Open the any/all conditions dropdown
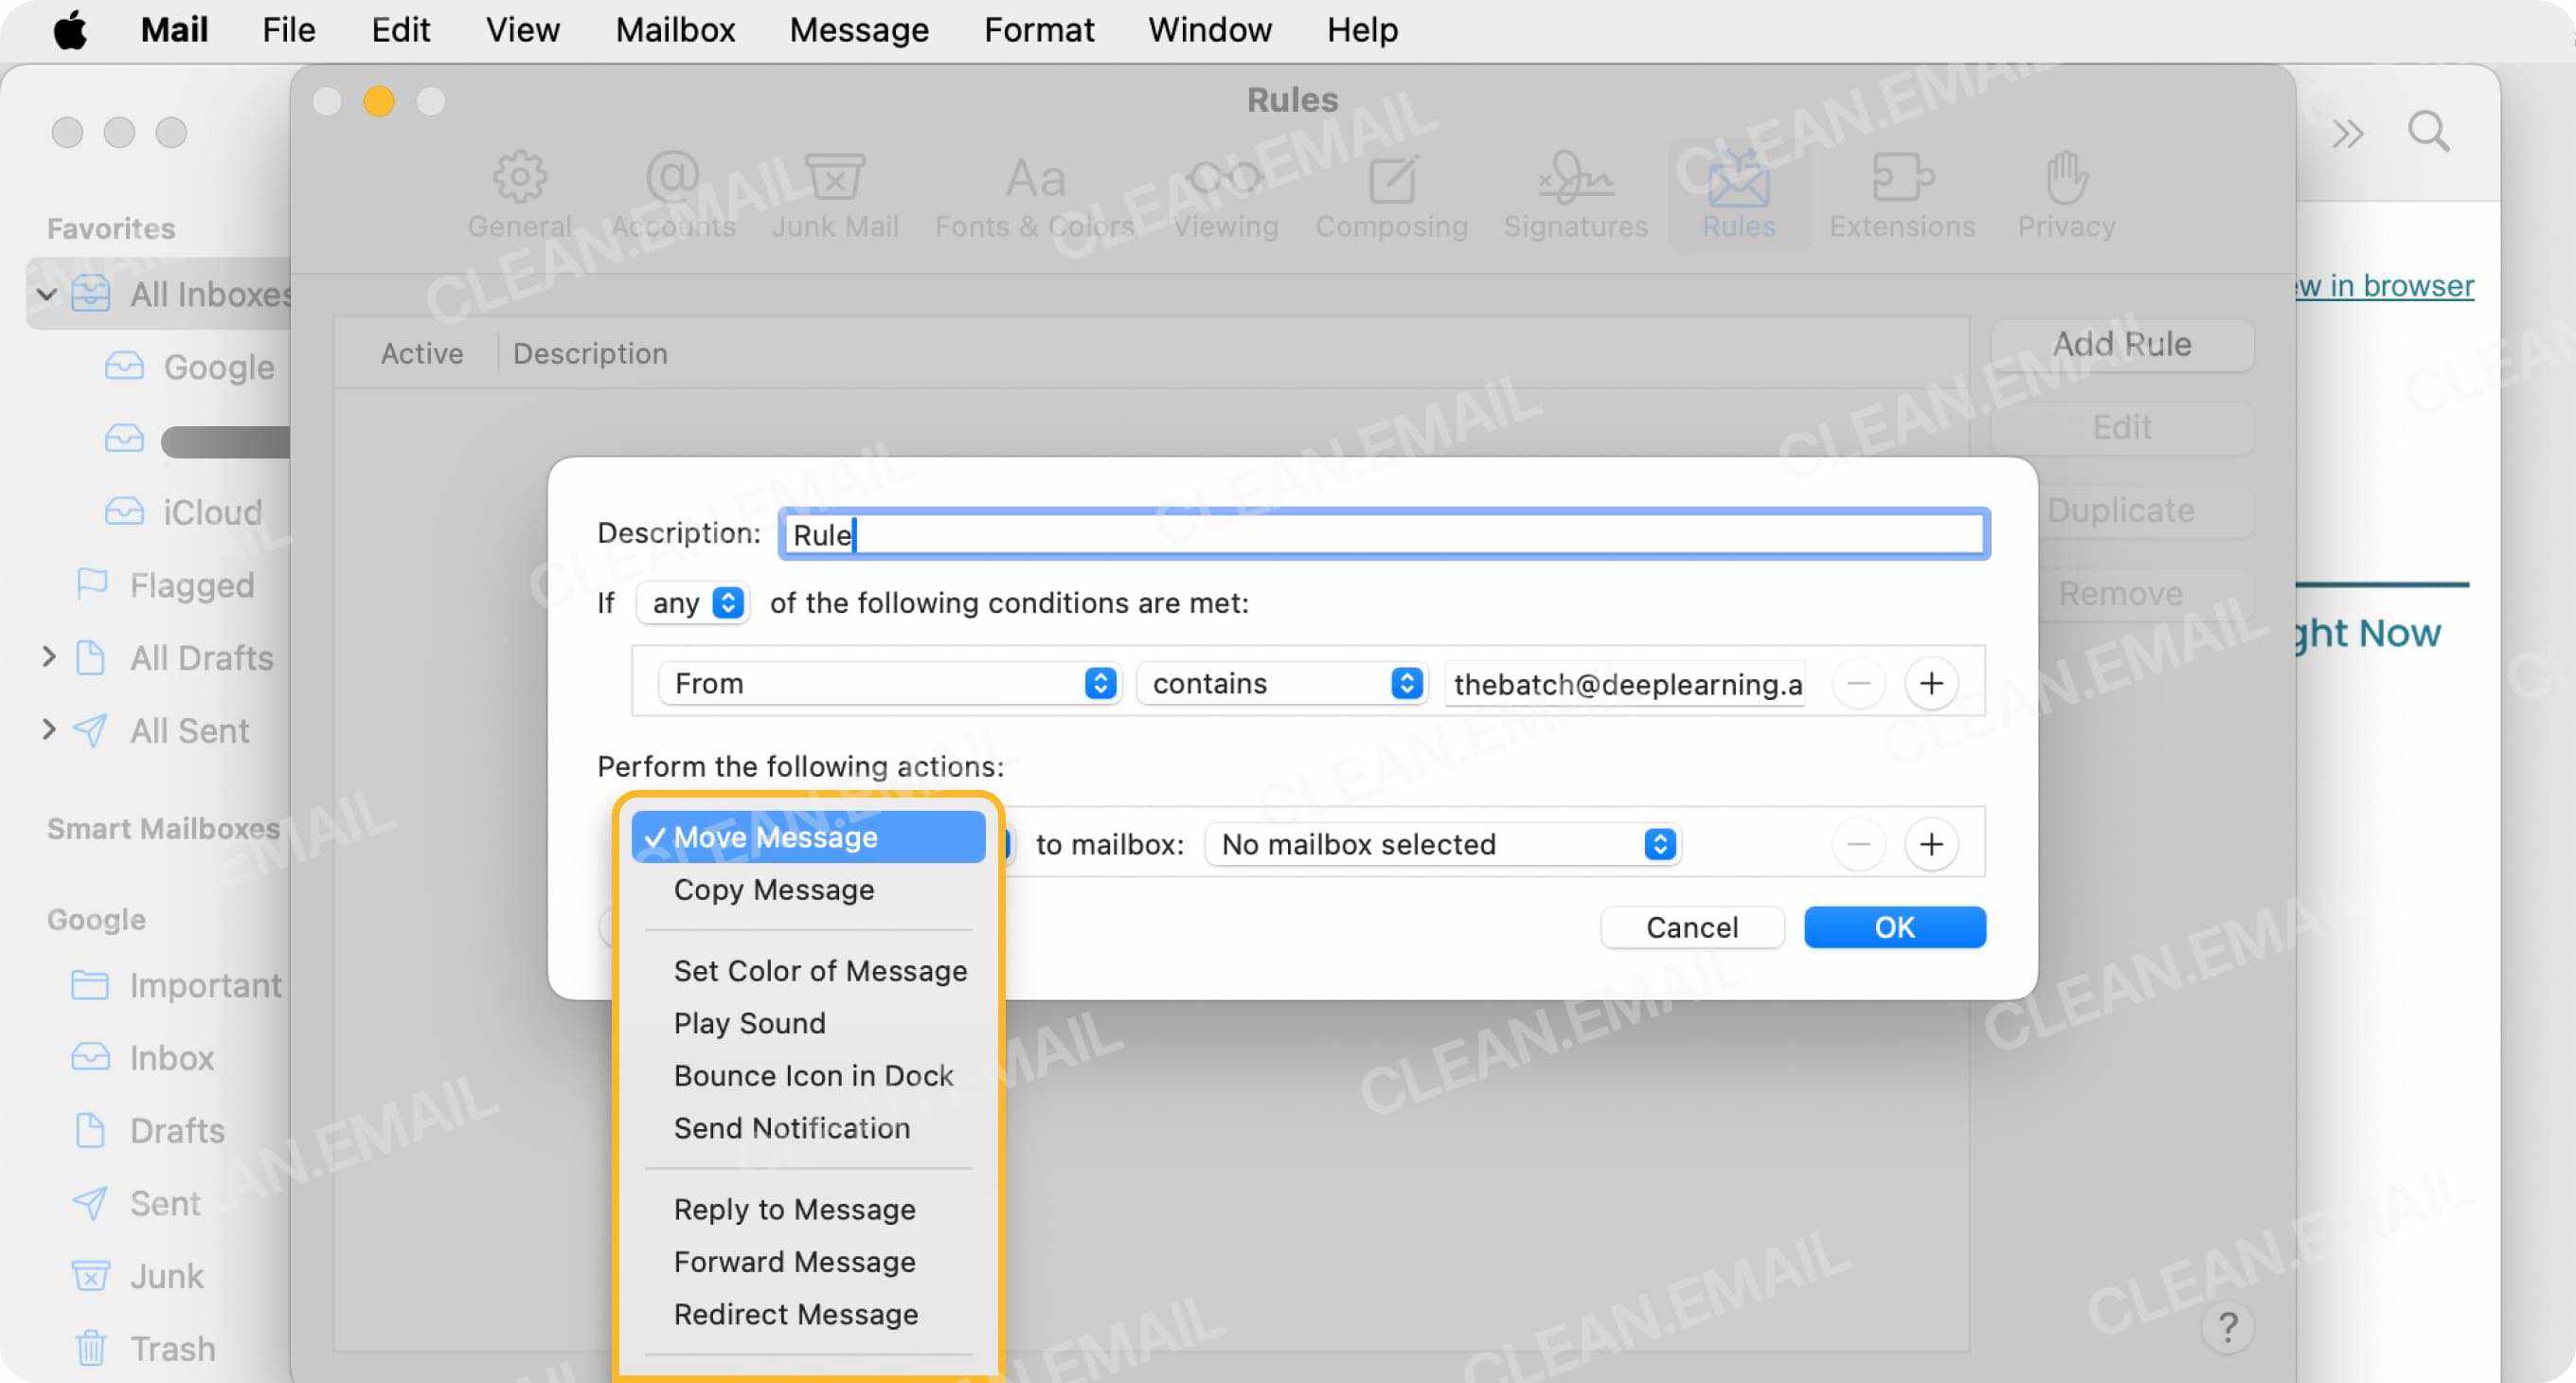 pyautogui.click(x=693, y=603)
